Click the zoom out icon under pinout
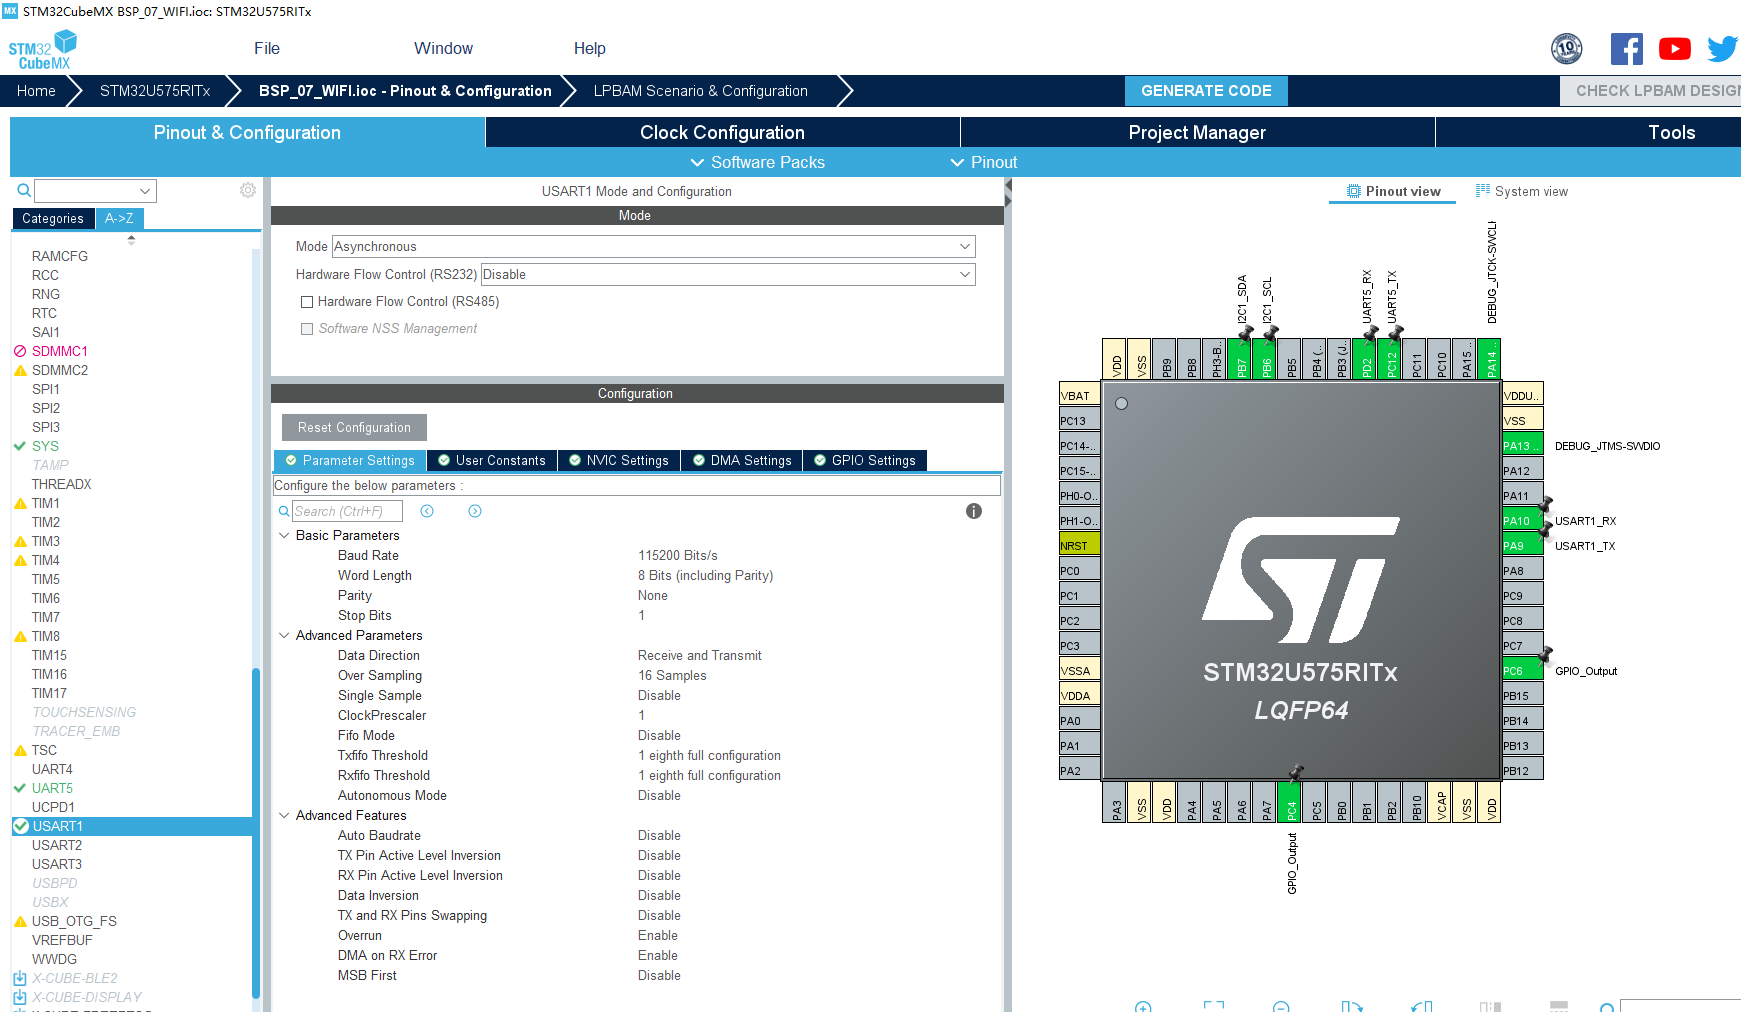Viewport: 1741px width, 1012px height. 1281,1006
